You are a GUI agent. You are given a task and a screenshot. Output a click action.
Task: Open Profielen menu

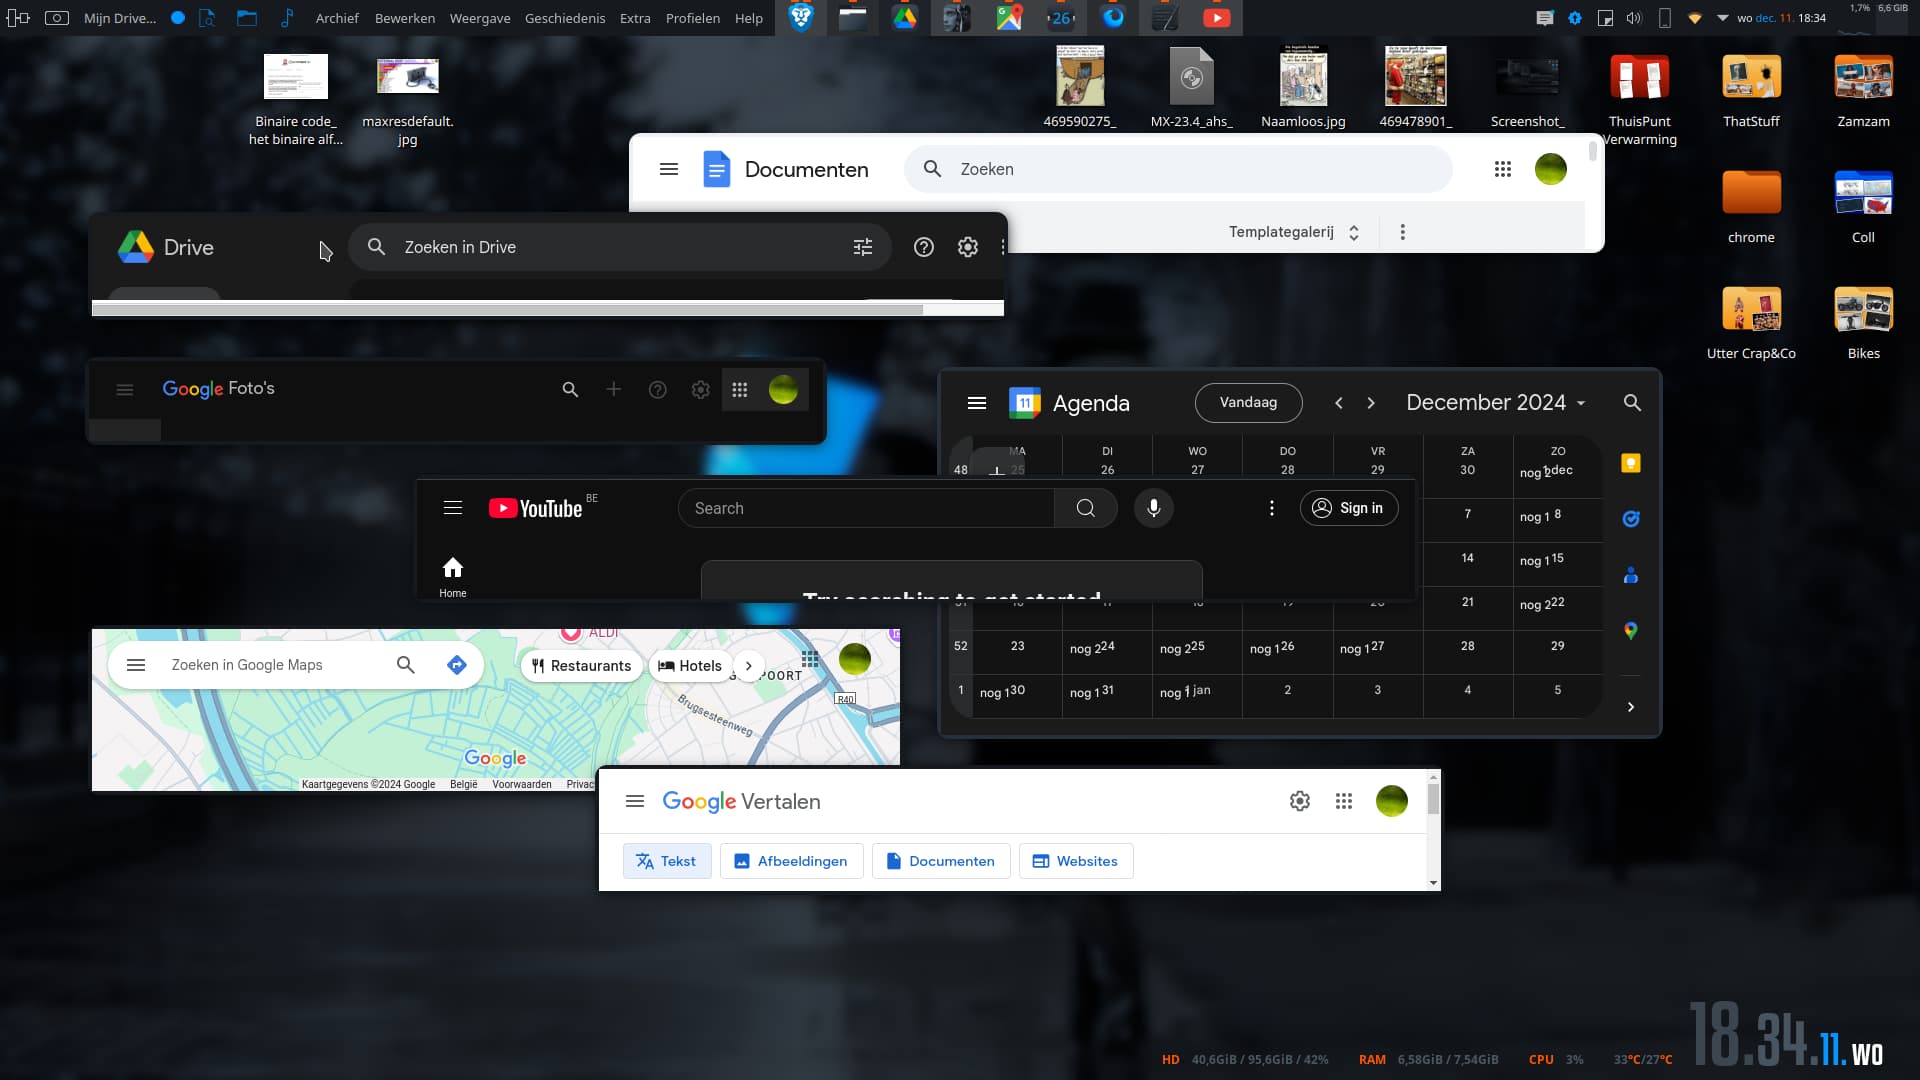[x=693, y=18]
